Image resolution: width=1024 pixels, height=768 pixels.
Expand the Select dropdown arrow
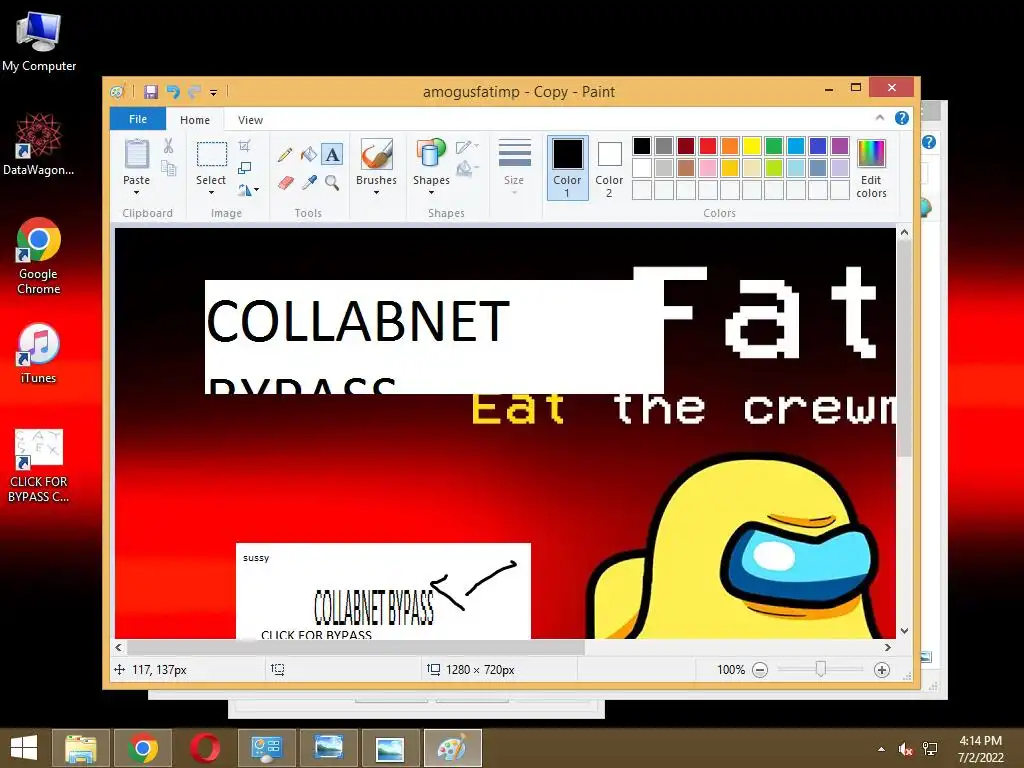(x=211, y=193)
